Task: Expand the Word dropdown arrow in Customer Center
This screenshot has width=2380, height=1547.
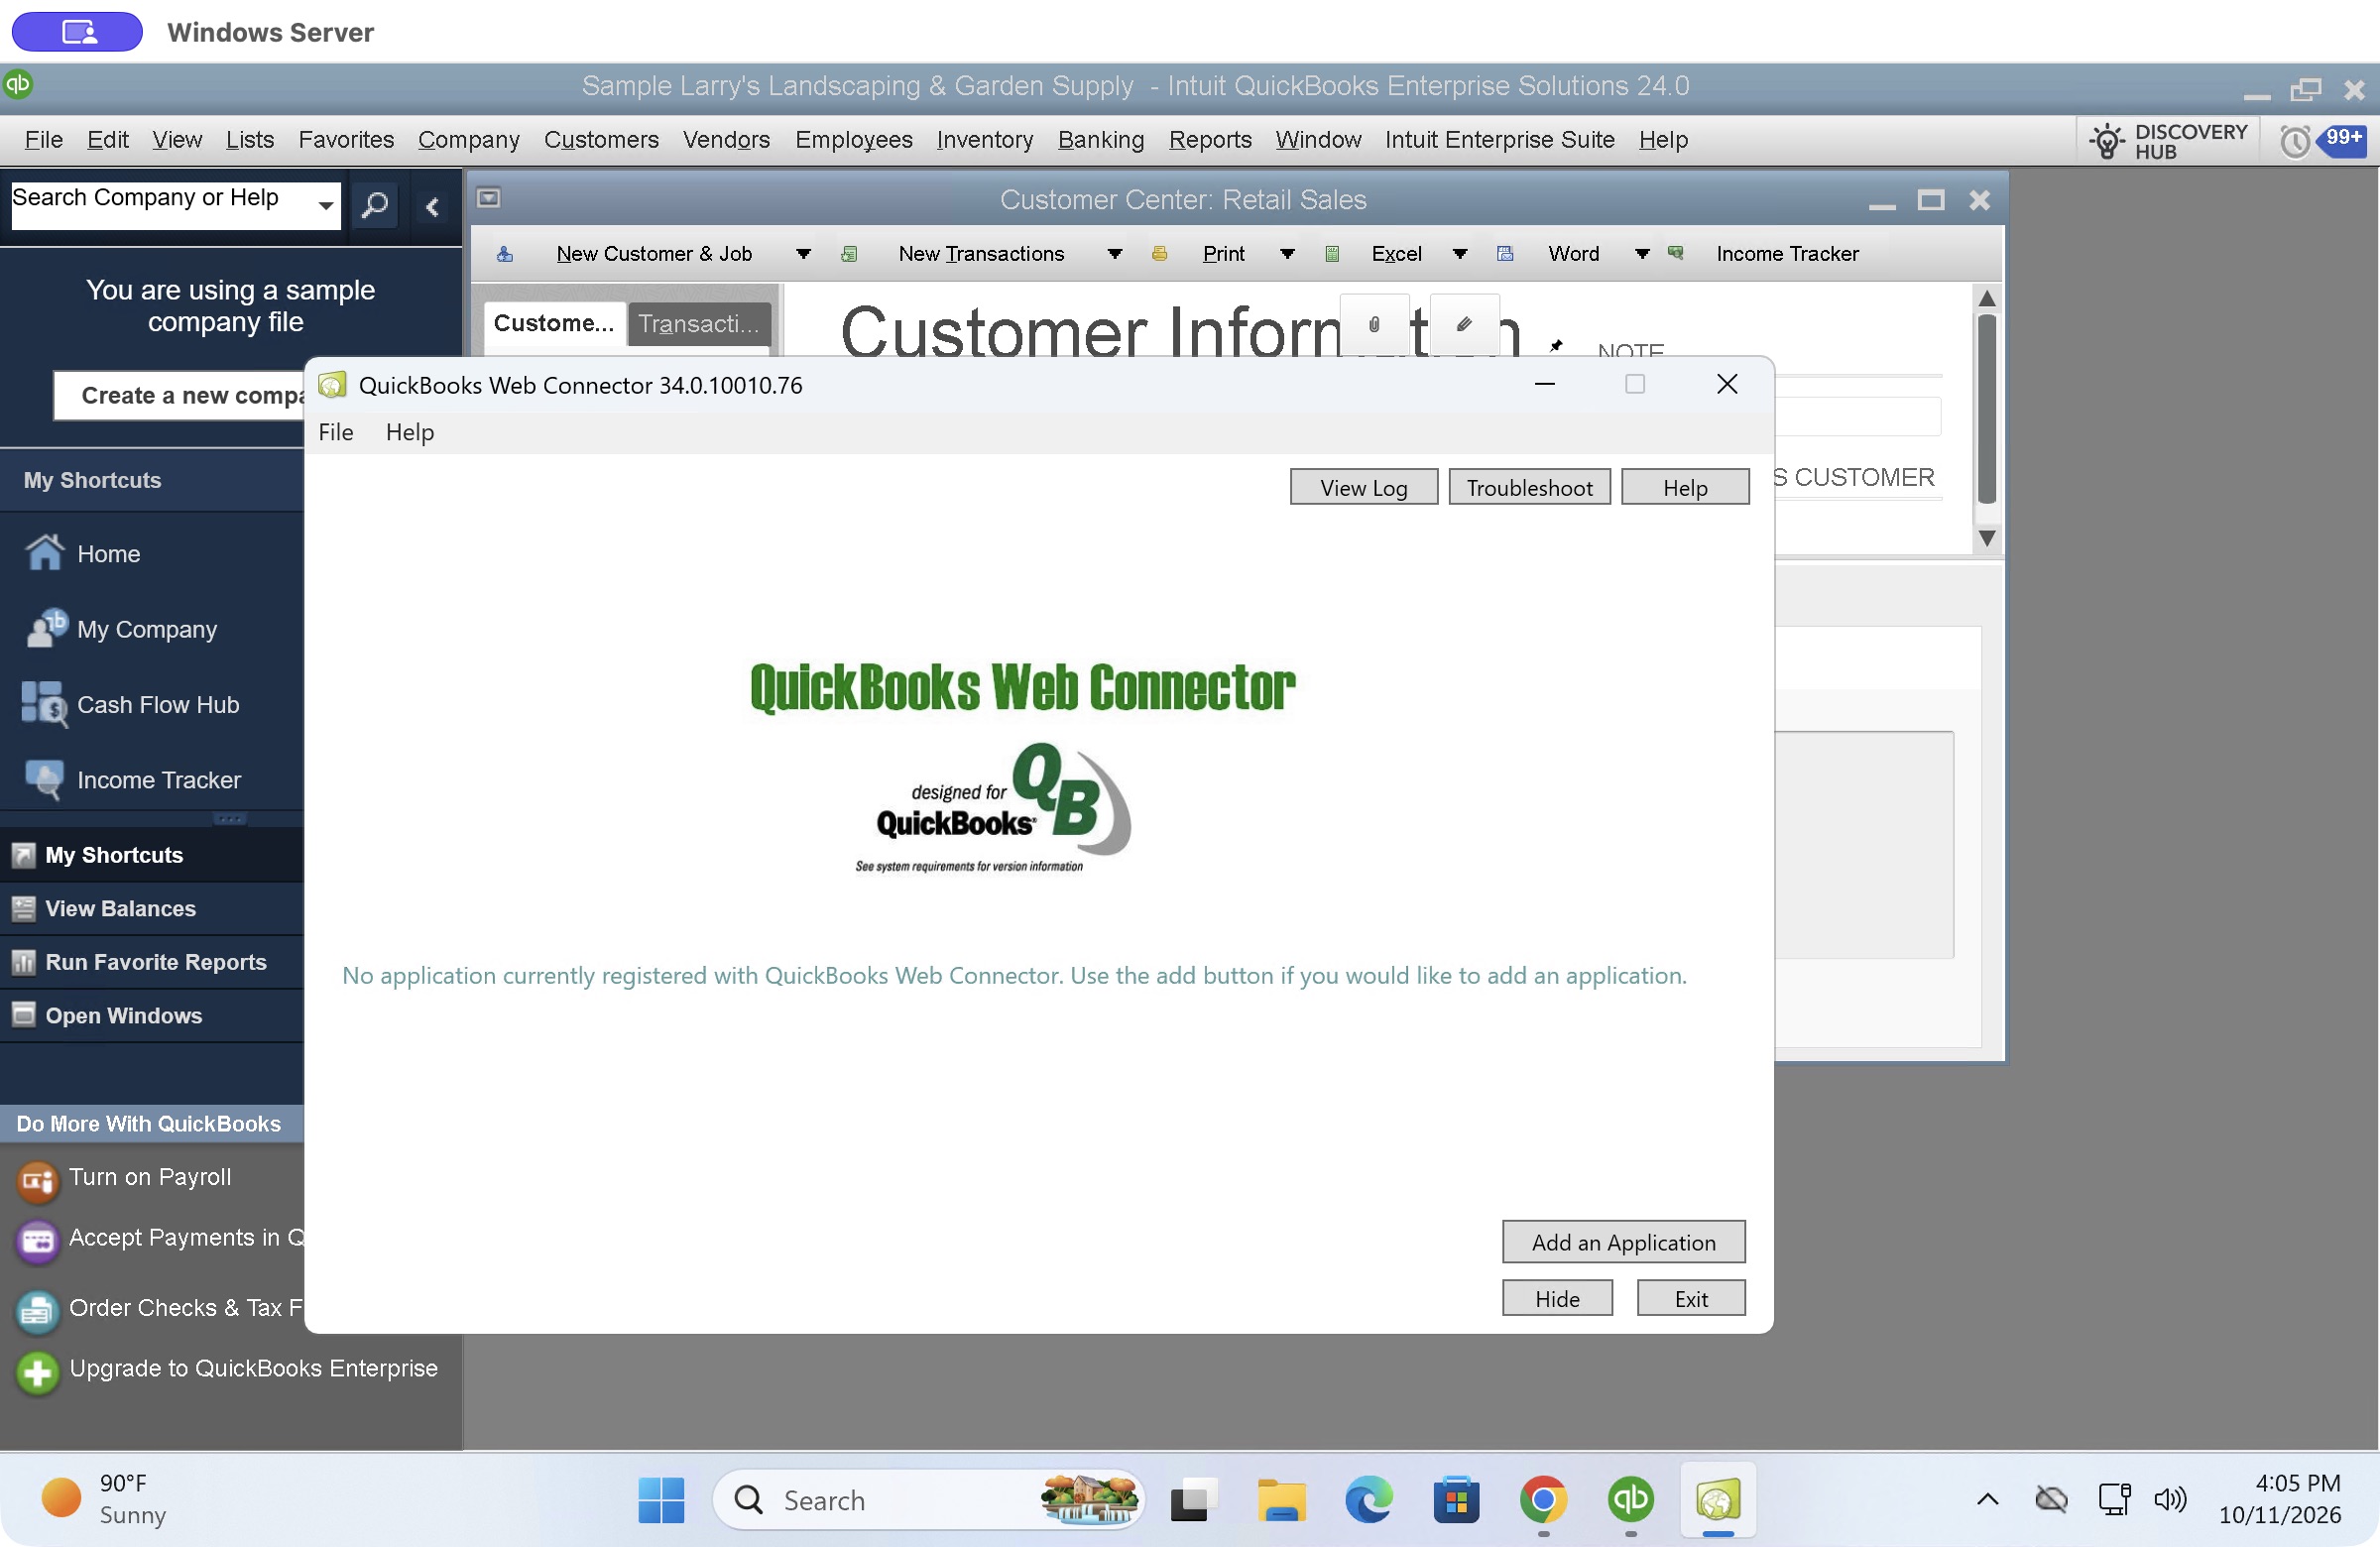Action: 1641,254
